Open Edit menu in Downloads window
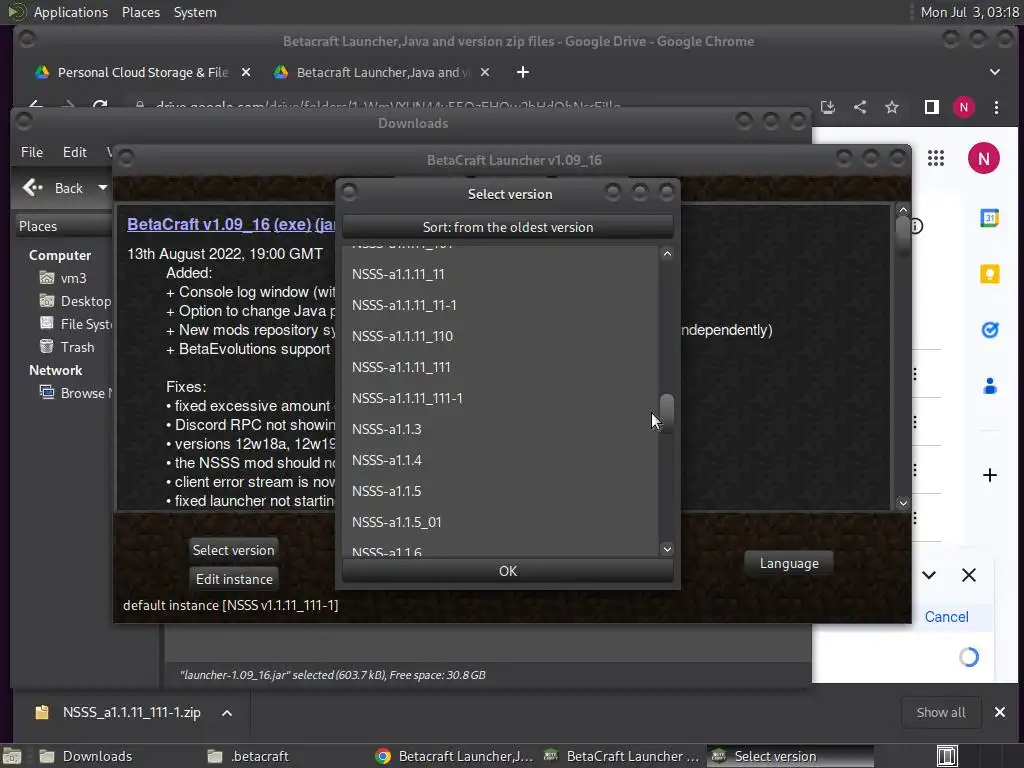Image resolution: width=1024 pixels, height=768 pixels. [x=74, y=152]
